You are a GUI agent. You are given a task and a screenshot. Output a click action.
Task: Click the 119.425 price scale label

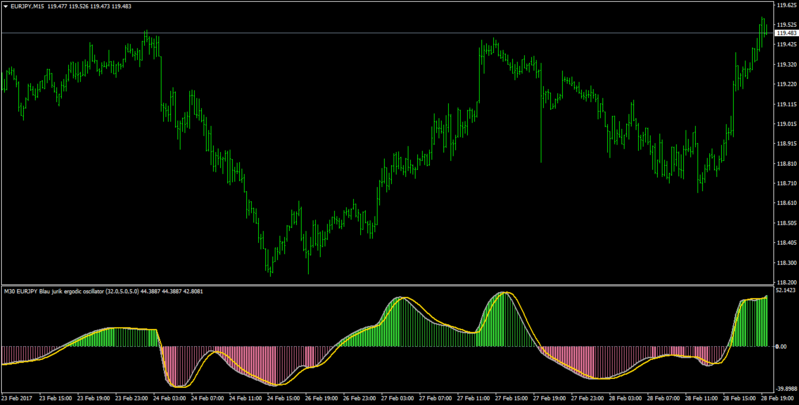787,44
